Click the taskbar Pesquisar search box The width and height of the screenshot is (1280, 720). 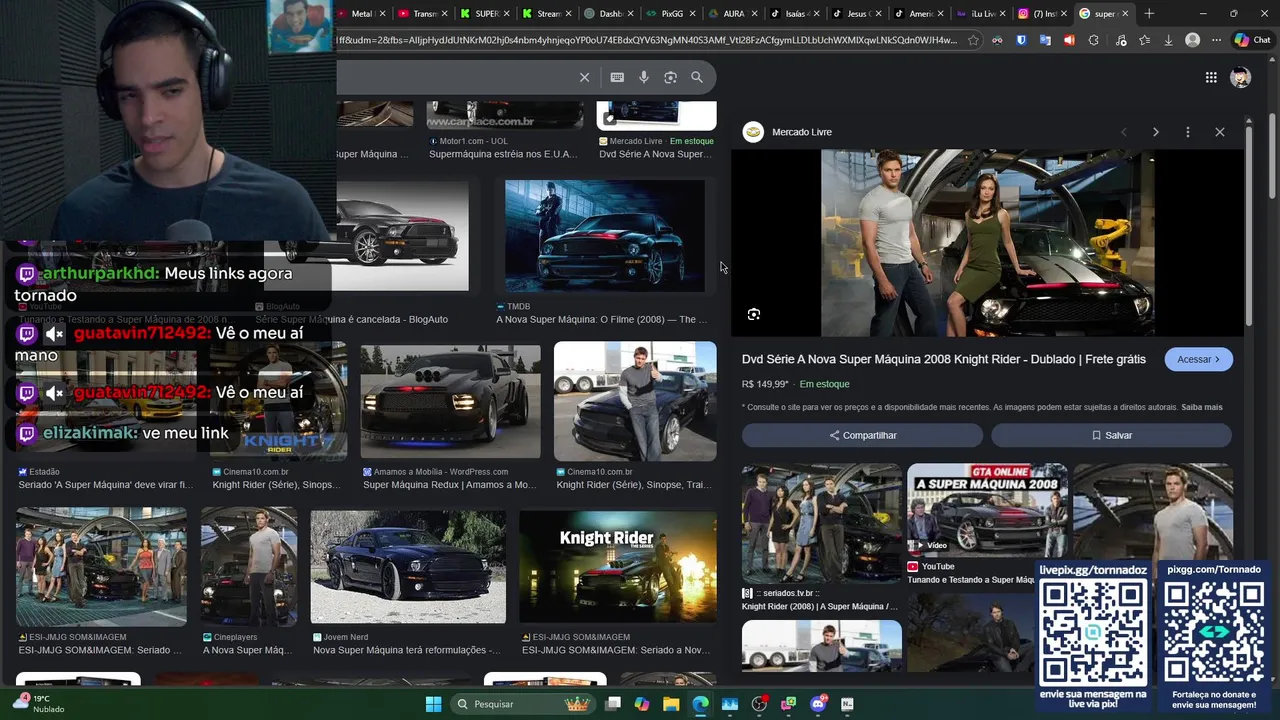pos(522,704)
